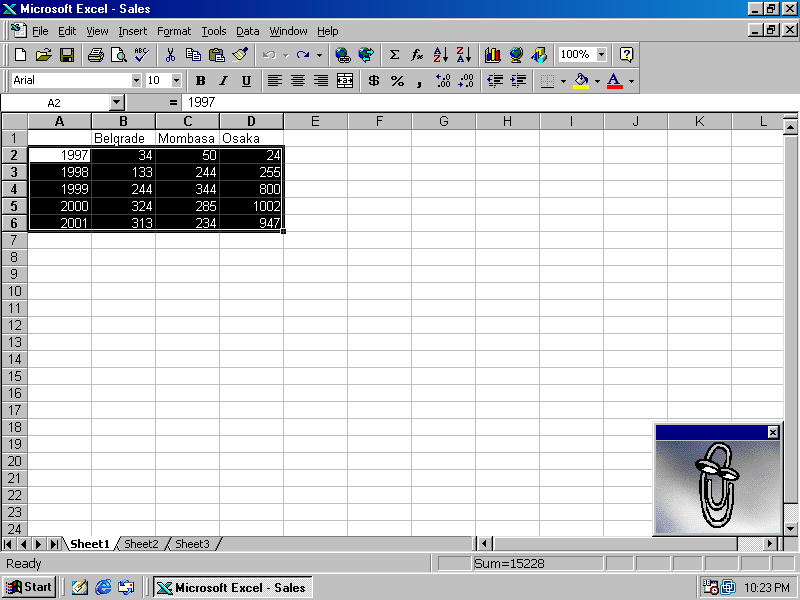Open the Edit menu
The image size is (800, 600).
coord(67,31)
